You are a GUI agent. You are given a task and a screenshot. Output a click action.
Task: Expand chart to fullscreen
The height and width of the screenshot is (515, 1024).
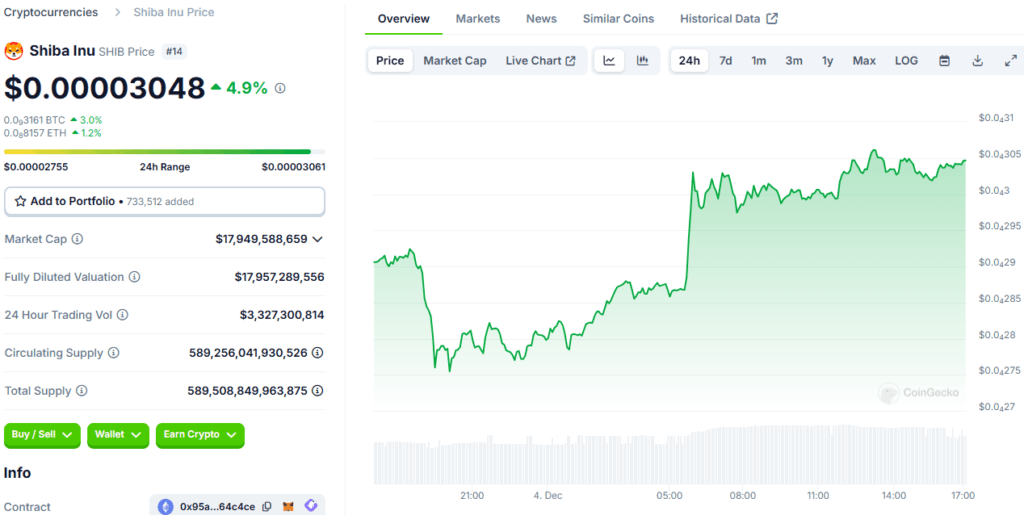click(1010, 61)
